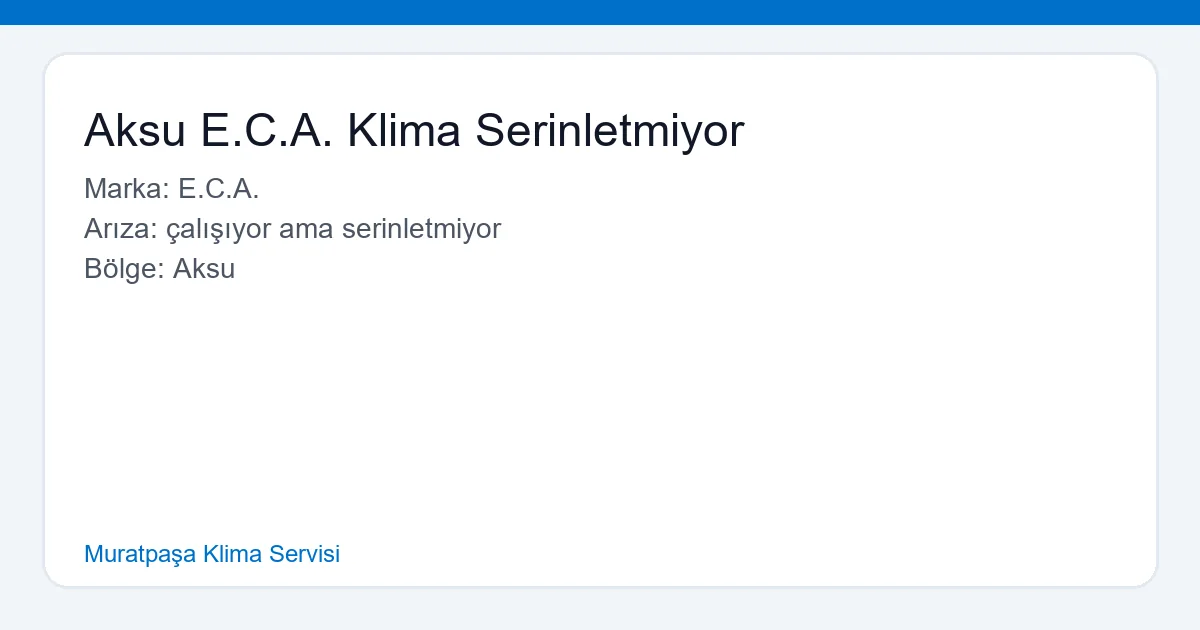Screen dimensions: 1200x630
Task: Select the Bölge: Aksu text line
Action: click(x=160, y=269)
